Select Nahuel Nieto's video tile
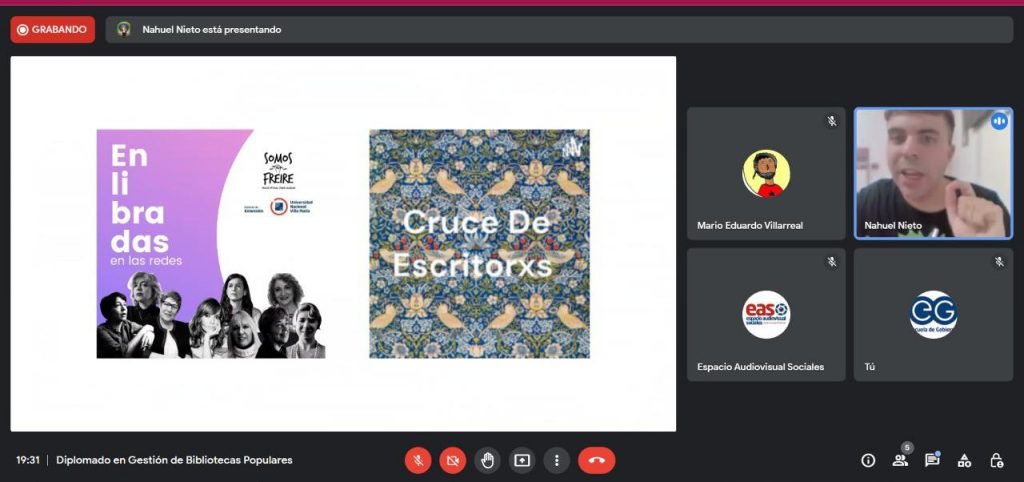 (933, 173)
